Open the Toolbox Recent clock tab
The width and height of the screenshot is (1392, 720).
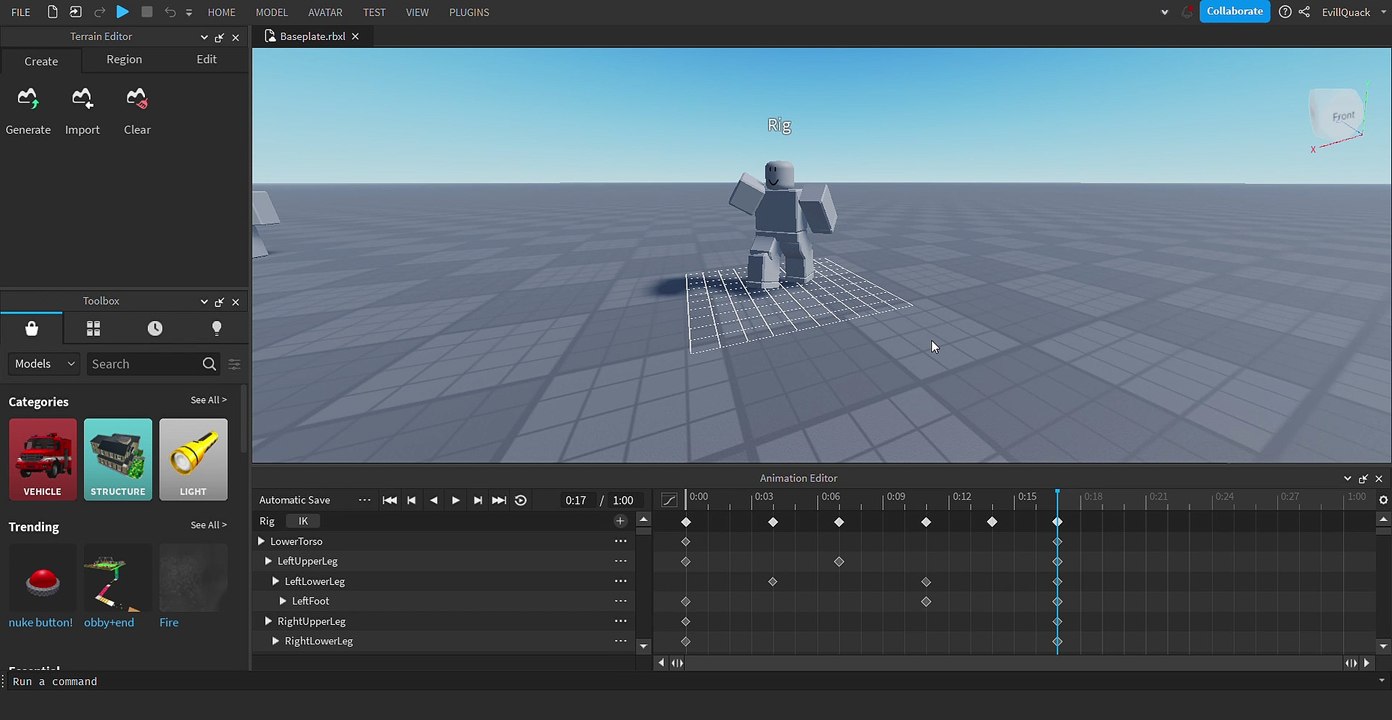pos(155,328)
